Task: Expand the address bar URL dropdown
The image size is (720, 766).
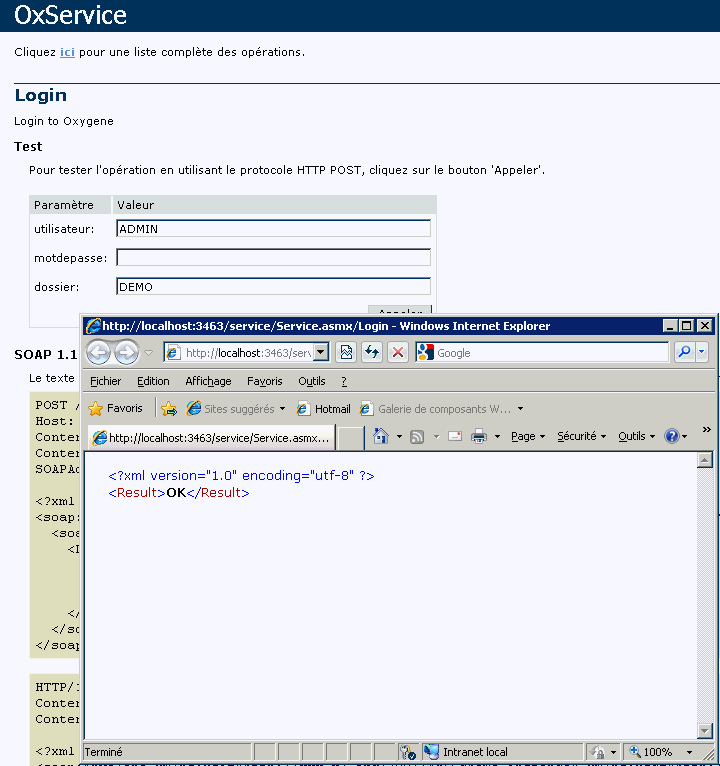Action: (321, 352)
